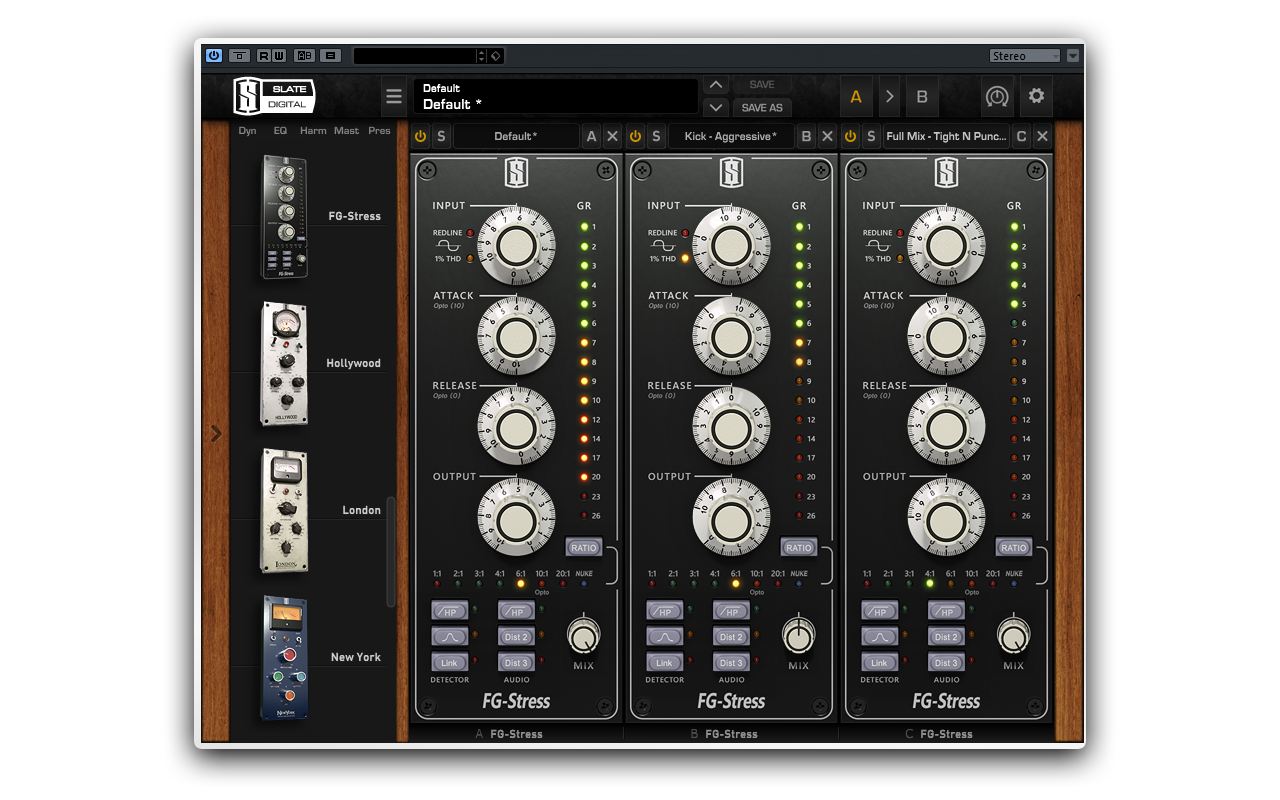
Task: Enable Dist 2 on the third FG-Stress
Action: tap(946, 636)
